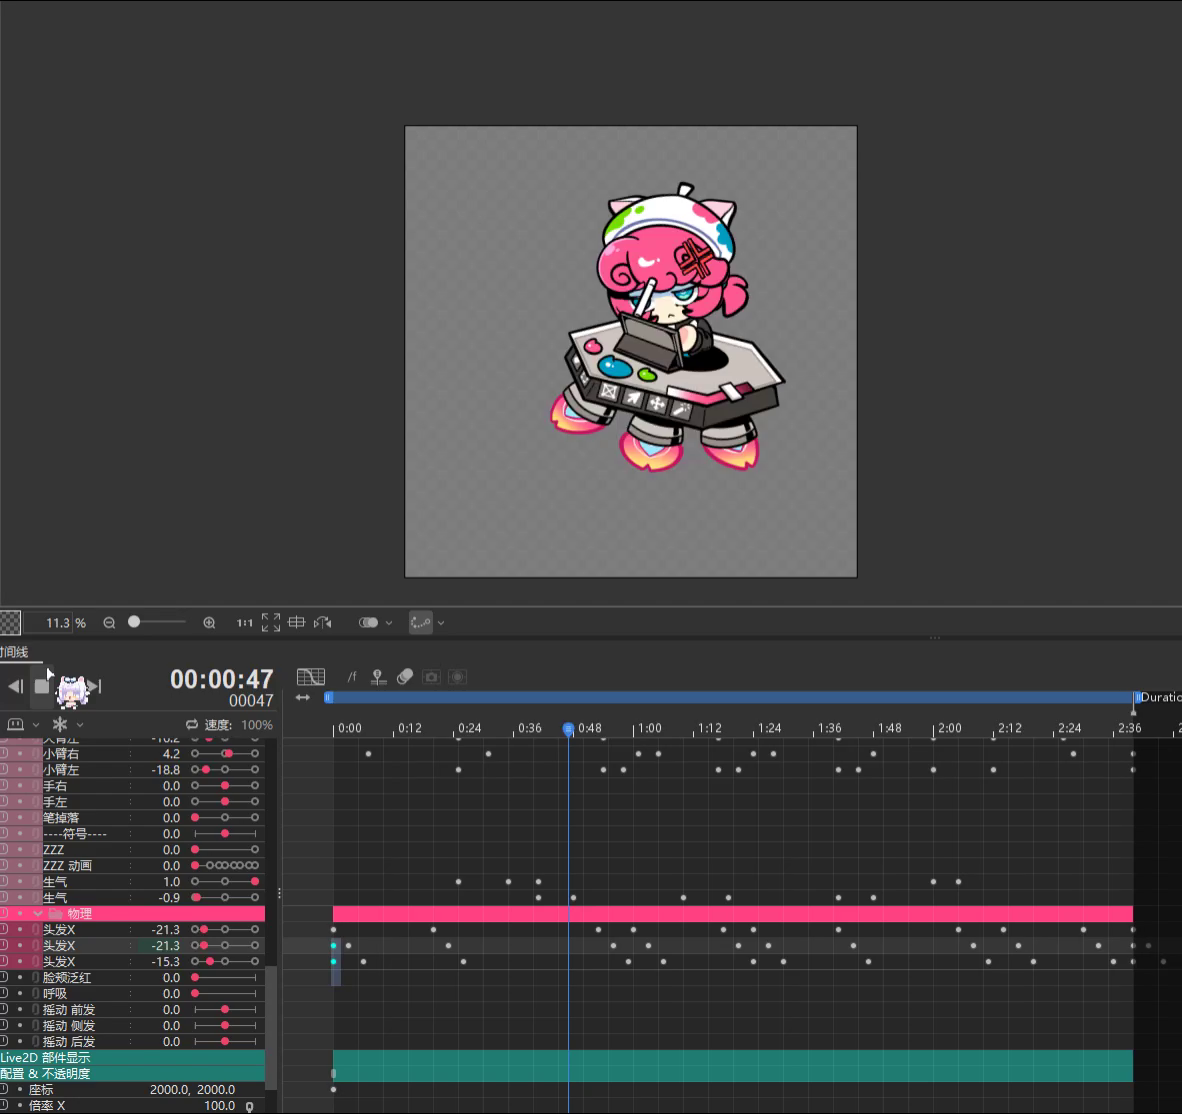The width and height of the screenshot is (1182, 1114).
Task: Click the canvas zoom slider handle
Action: click(134, 622)
